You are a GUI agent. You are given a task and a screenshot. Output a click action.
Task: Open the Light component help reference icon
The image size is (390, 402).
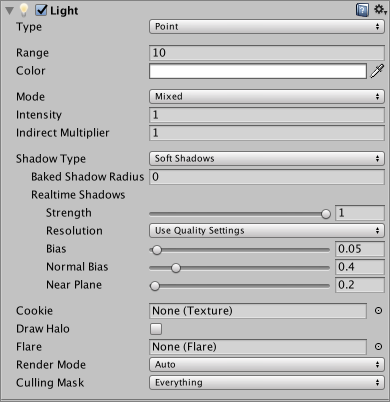362,10
